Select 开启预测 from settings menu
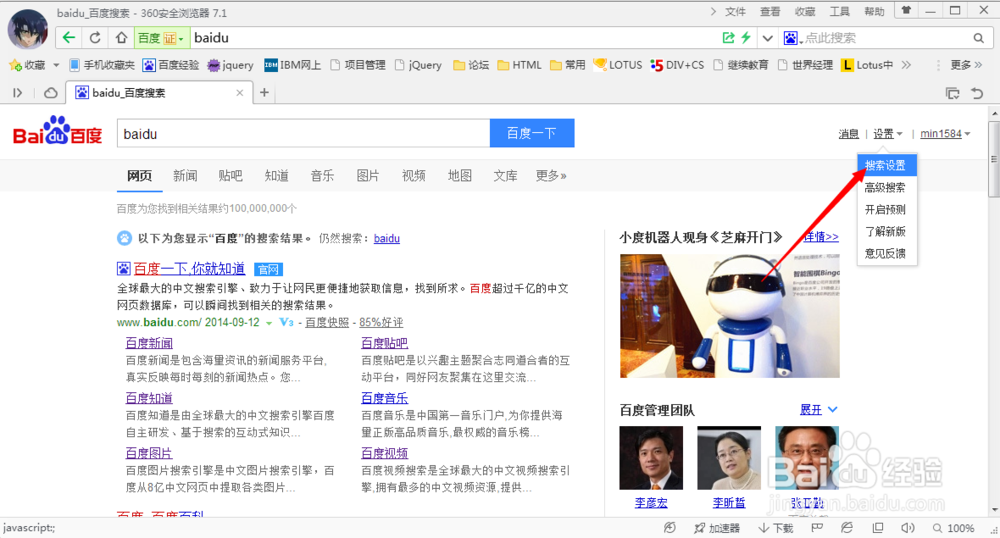This screenshot has width=1000, height=538. coord(886,209)
